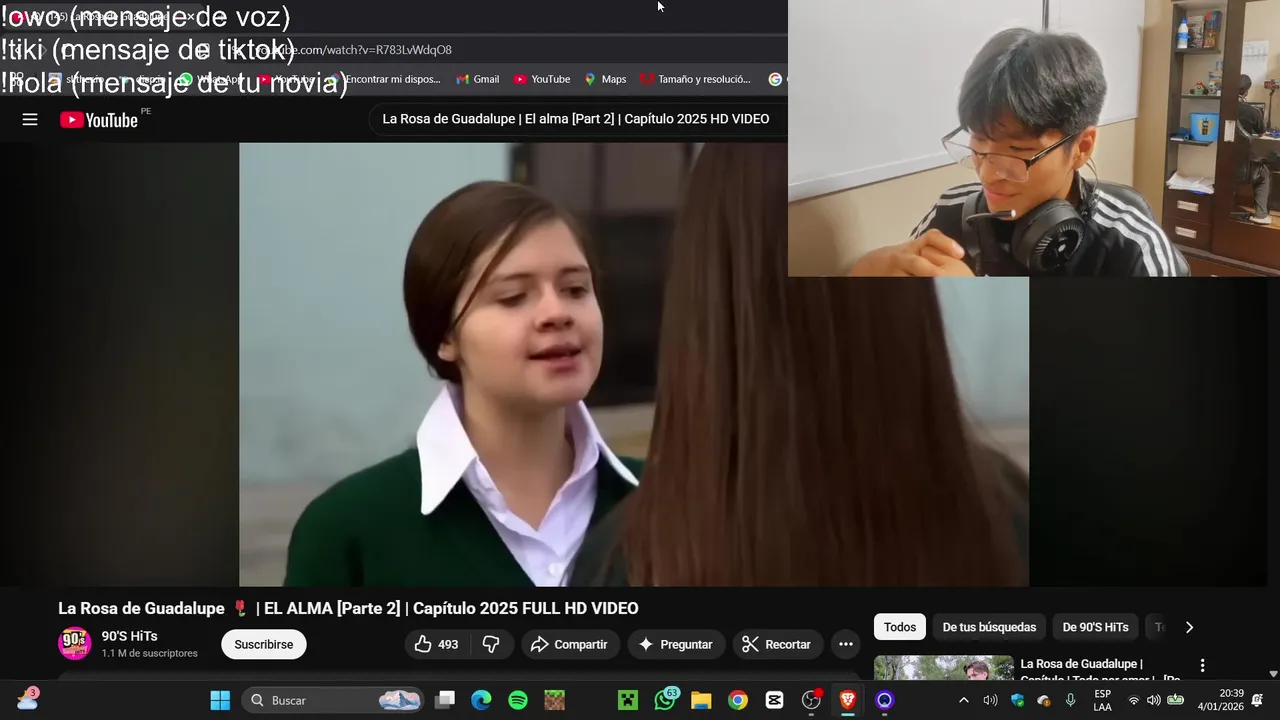1280x720 pixels.
Task: Click the browser address bar URL
Action: 354,50
